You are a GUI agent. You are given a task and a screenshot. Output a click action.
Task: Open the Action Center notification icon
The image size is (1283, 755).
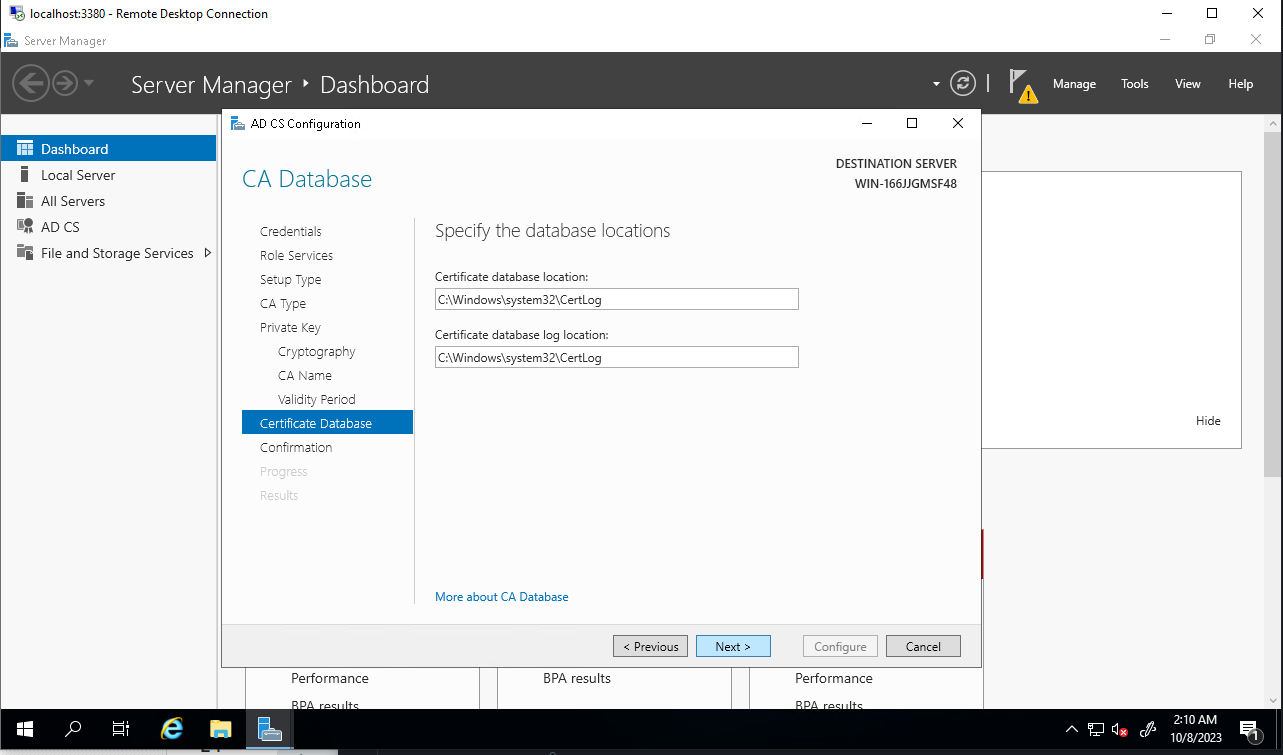tap(1249, 729)
